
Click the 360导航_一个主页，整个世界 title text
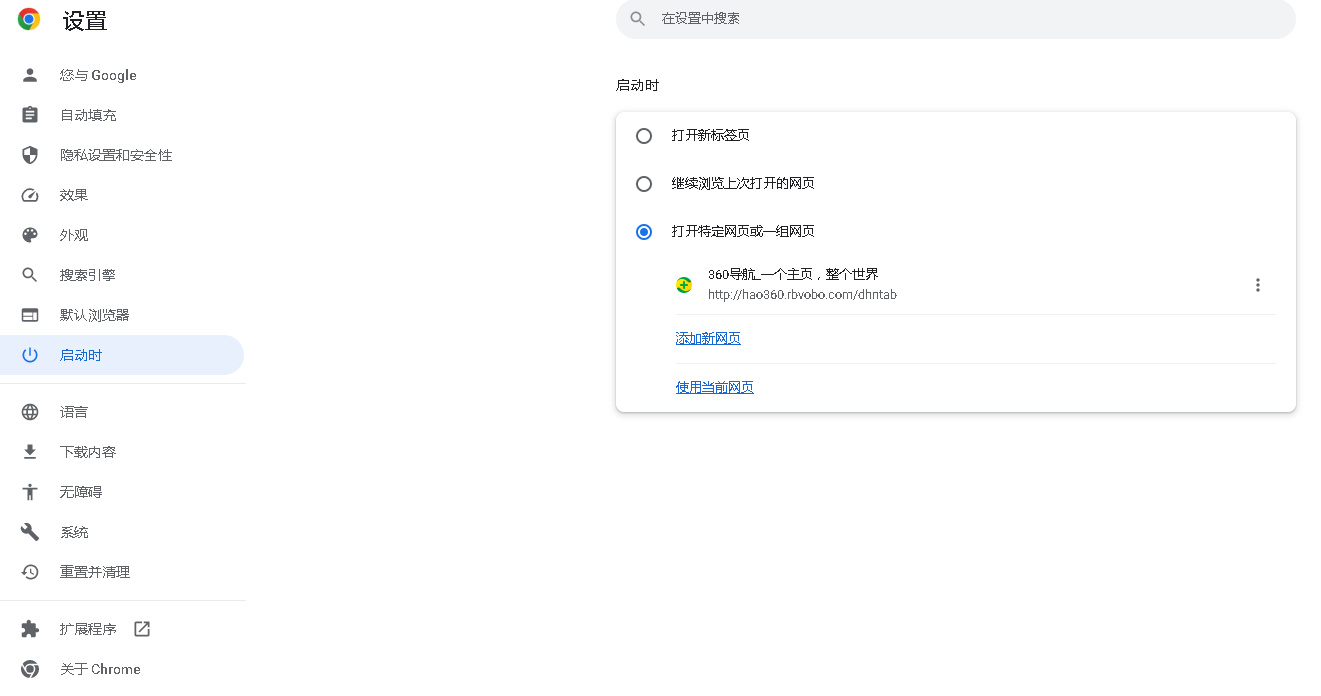(793, 274)
